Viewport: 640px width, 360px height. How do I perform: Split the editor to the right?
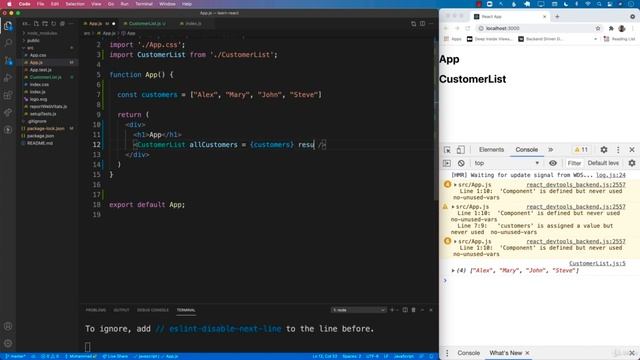(x=422, y=24)
